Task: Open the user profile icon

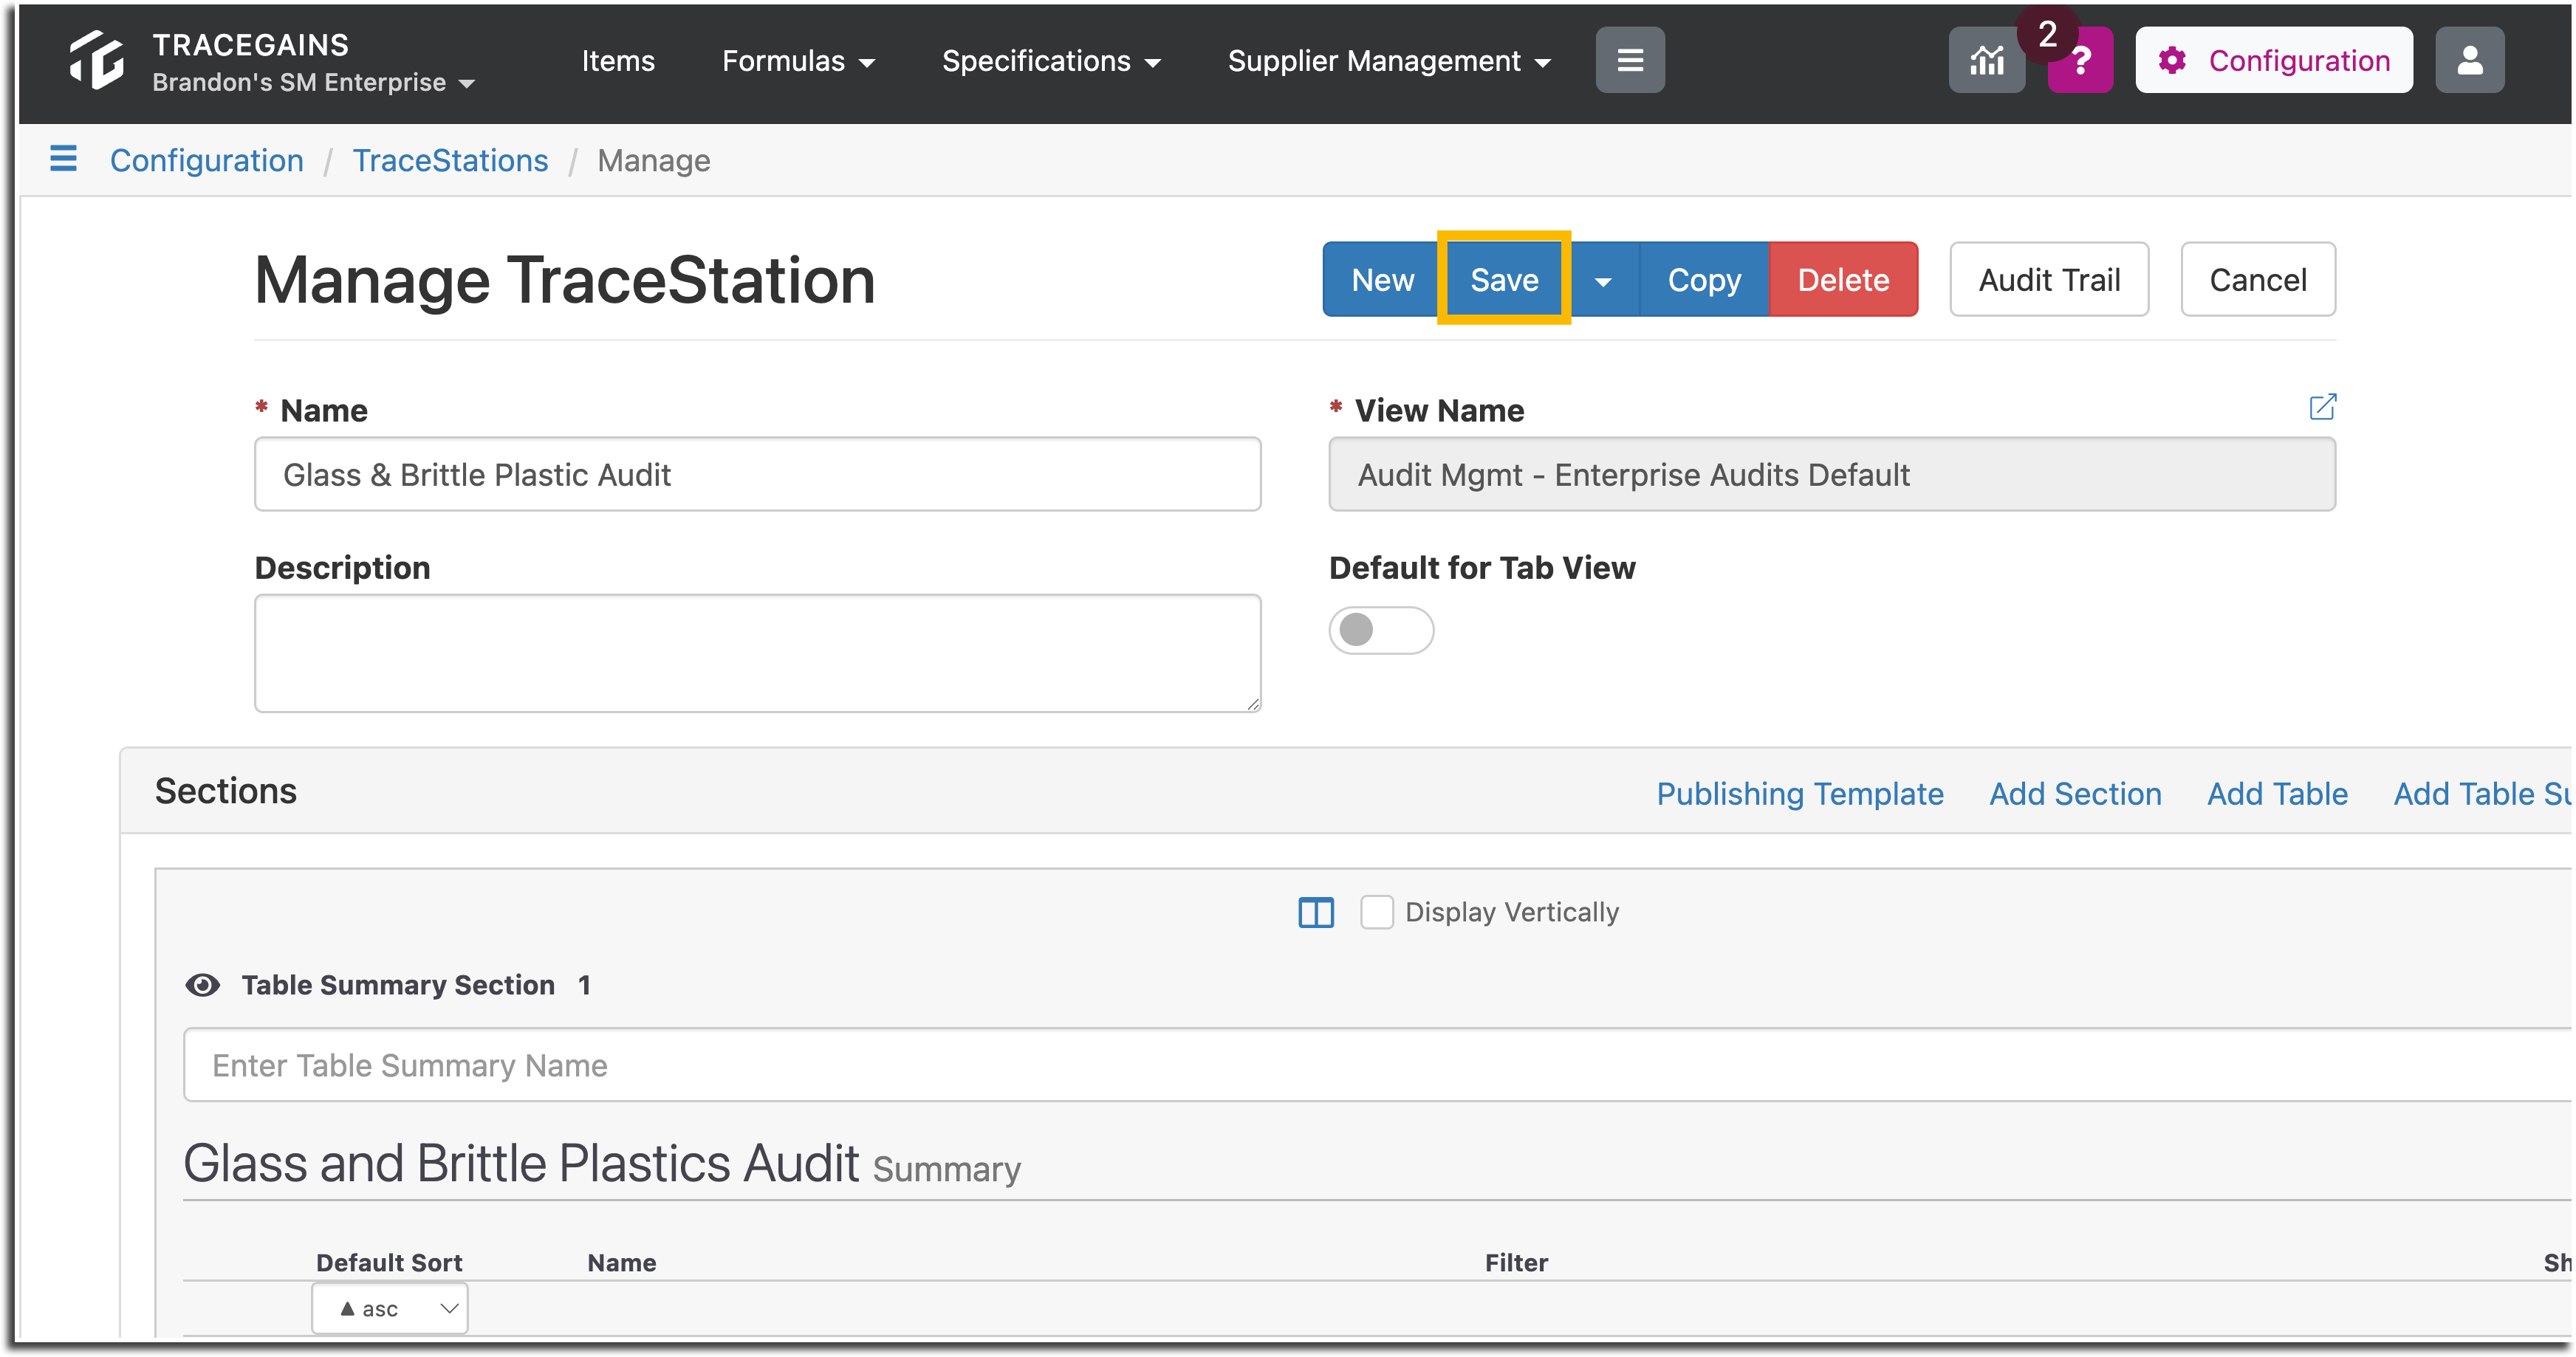Action: [x=2469, y=60]
